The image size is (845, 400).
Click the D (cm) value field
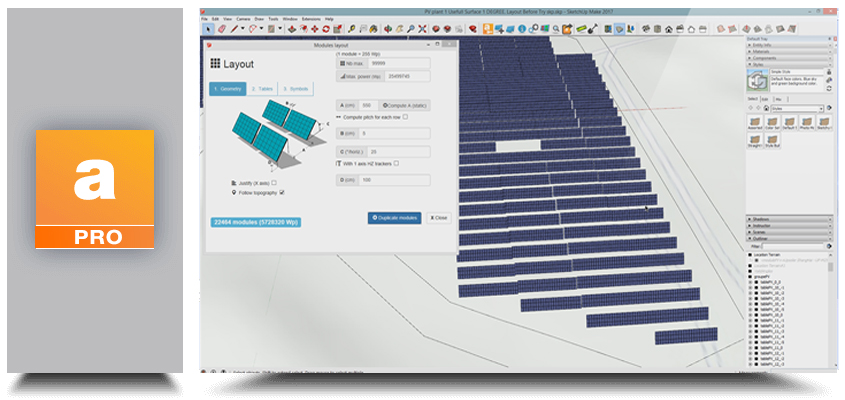(x=395, y=180)
